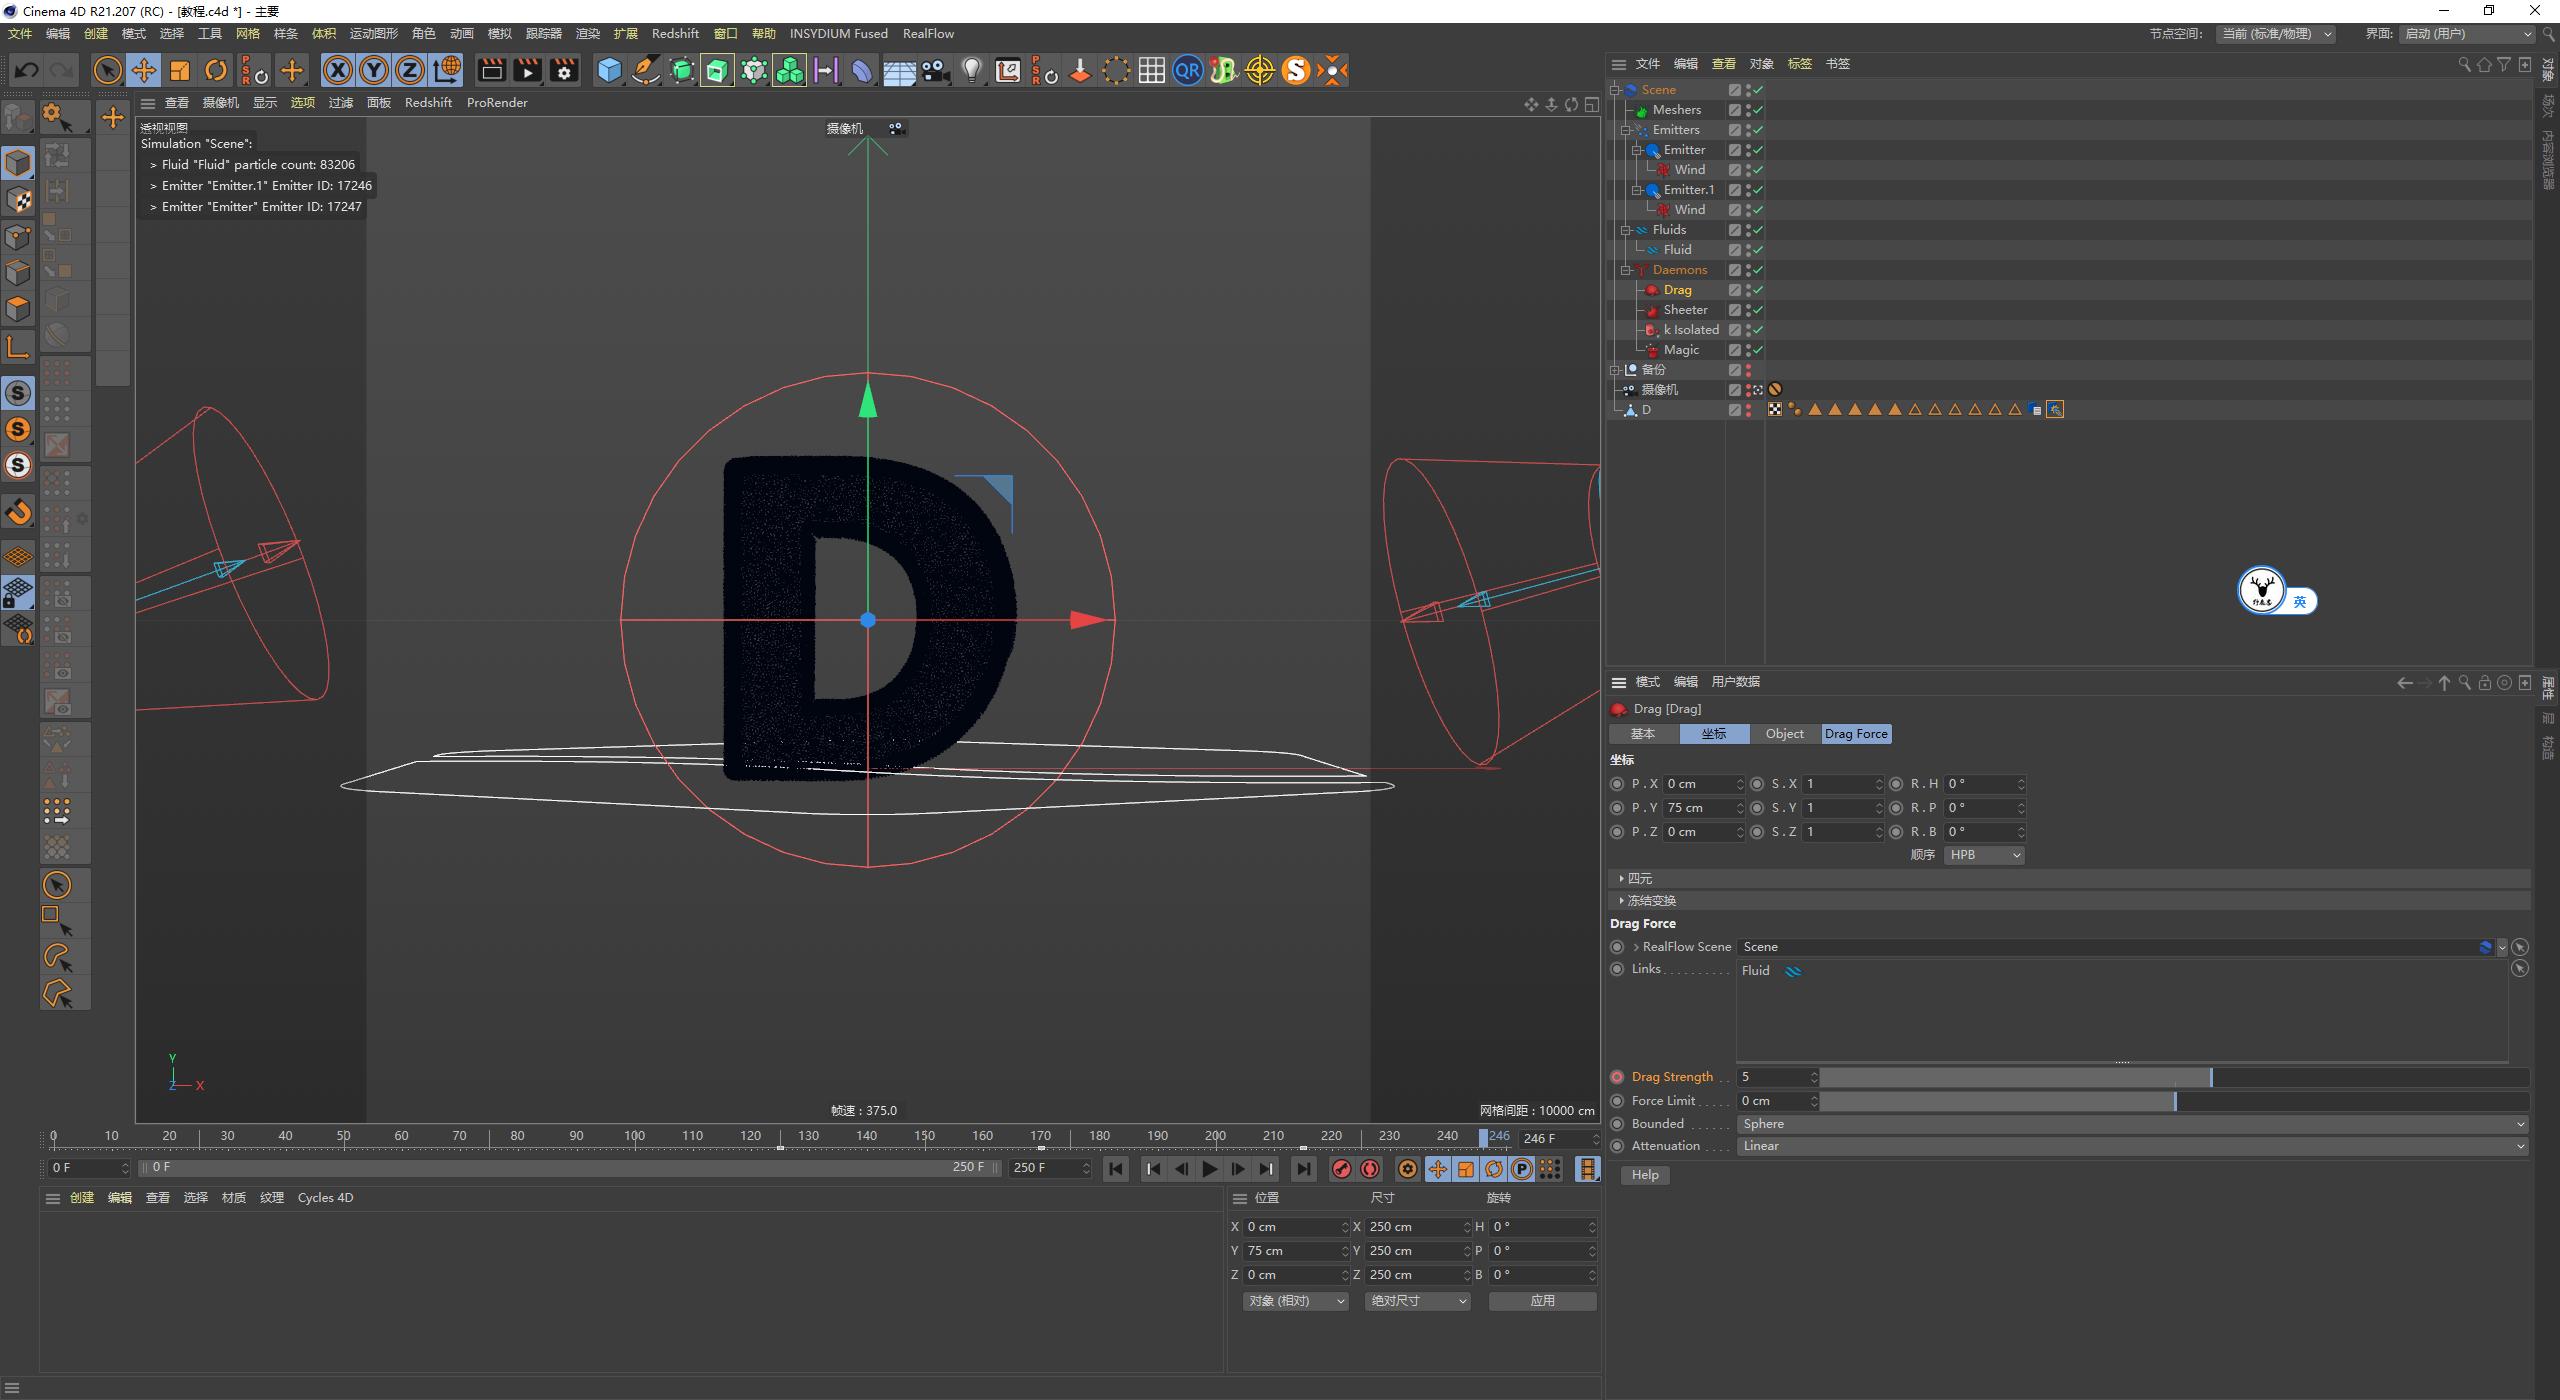Image resolution: width=2560 pixels, height=1400 pixels.
Task: Select the Move tool in the toolbar
Action: 144,70
